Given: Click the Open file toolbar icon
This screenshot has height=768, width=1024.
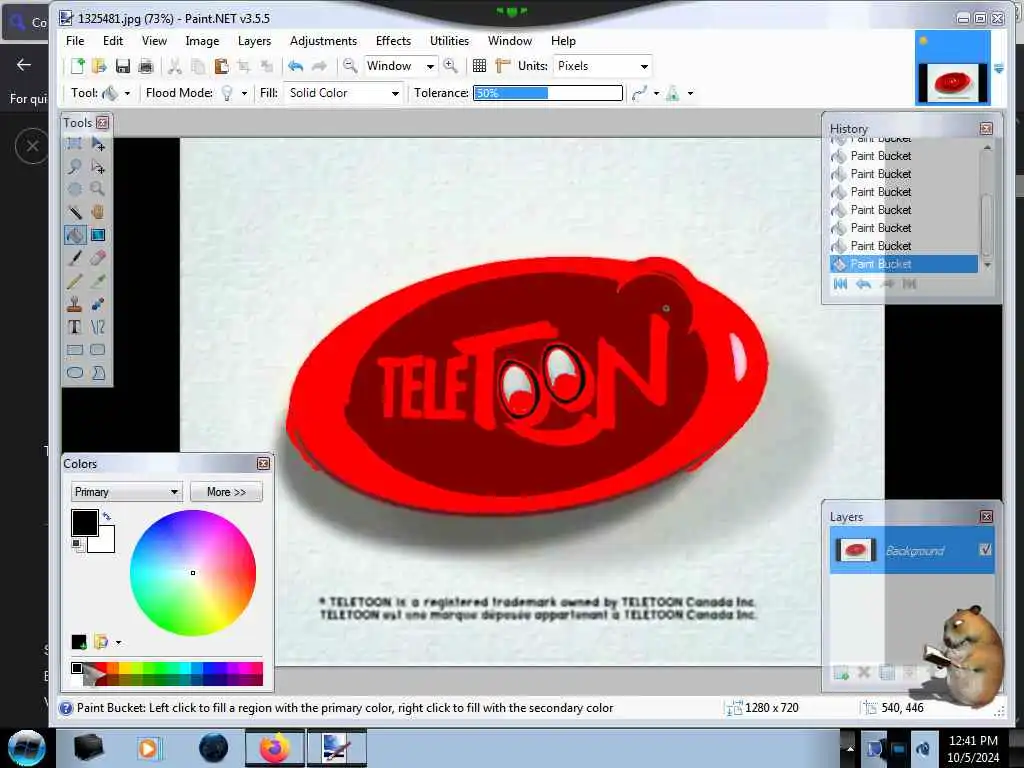Looking at the screenshot, I should (99, 66).
